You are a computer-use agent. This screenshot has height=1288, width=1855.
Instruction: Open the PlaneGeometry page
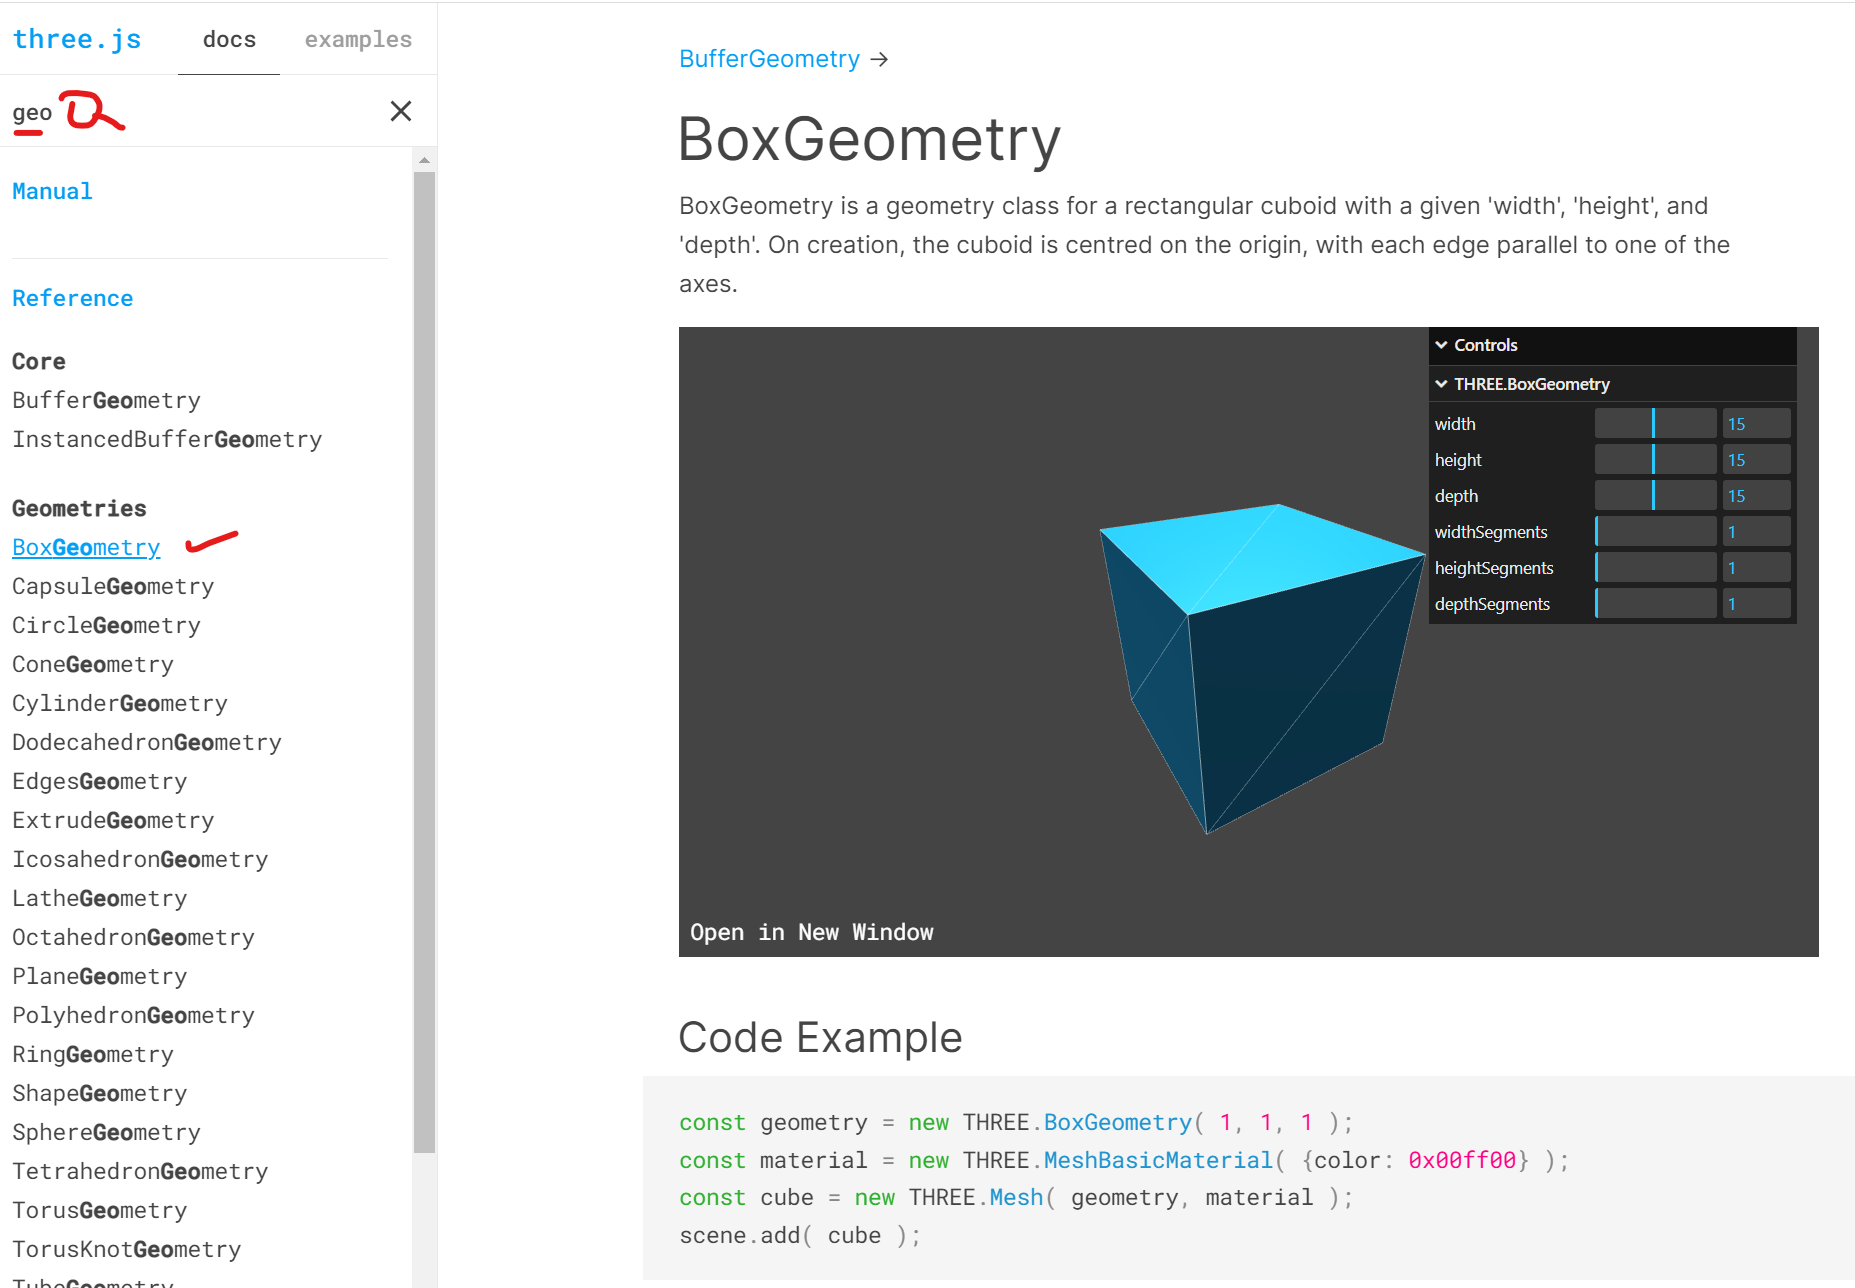(99, 976)
